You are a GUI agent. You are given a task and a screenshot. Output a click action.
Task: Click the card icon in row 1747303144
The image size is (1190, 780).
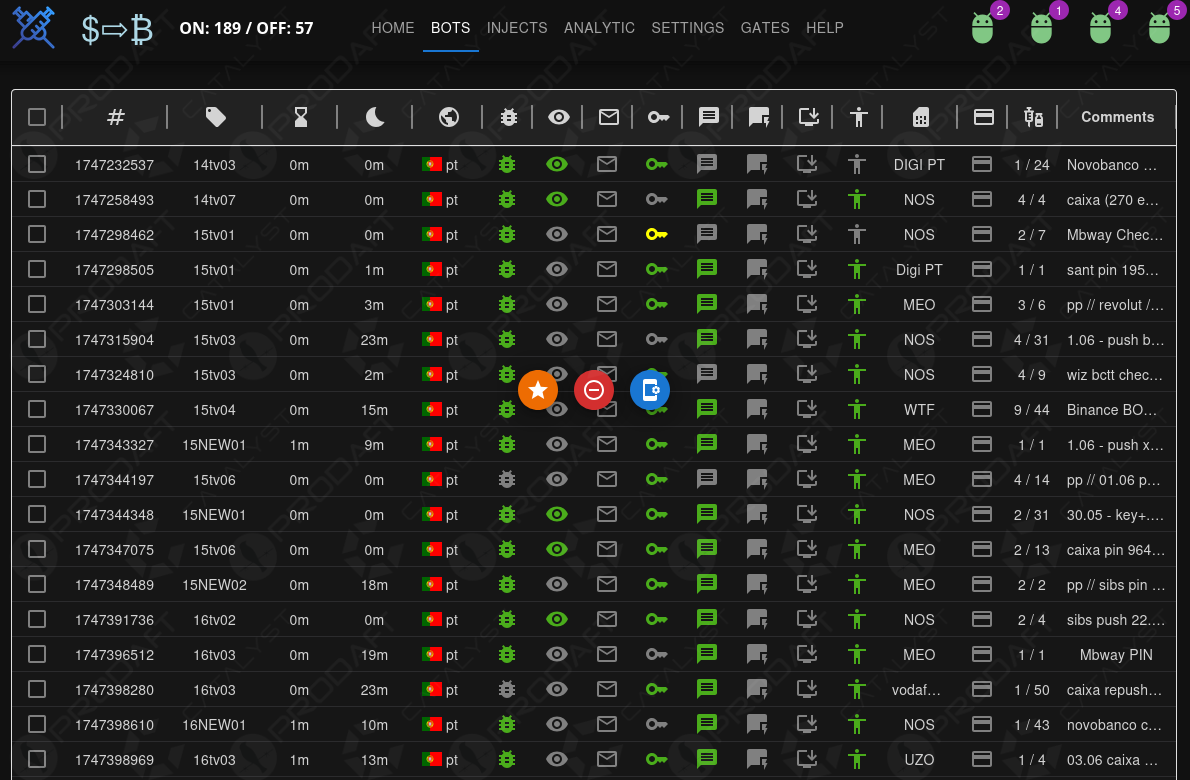(981, 304)
